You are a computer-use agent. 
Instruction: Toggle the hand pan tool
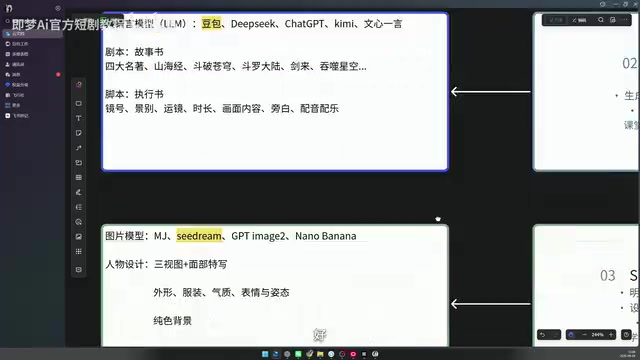[571, 335]
